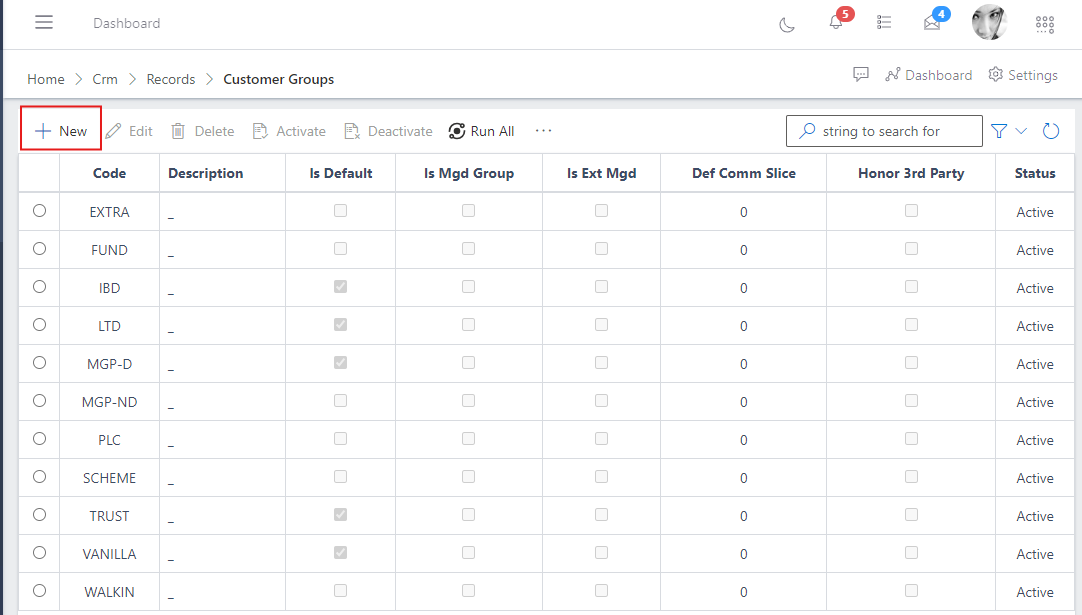Click Run All in toolbar
Image resolution: width=1082 pixels, height=615 pixels.
coord(481,131)
